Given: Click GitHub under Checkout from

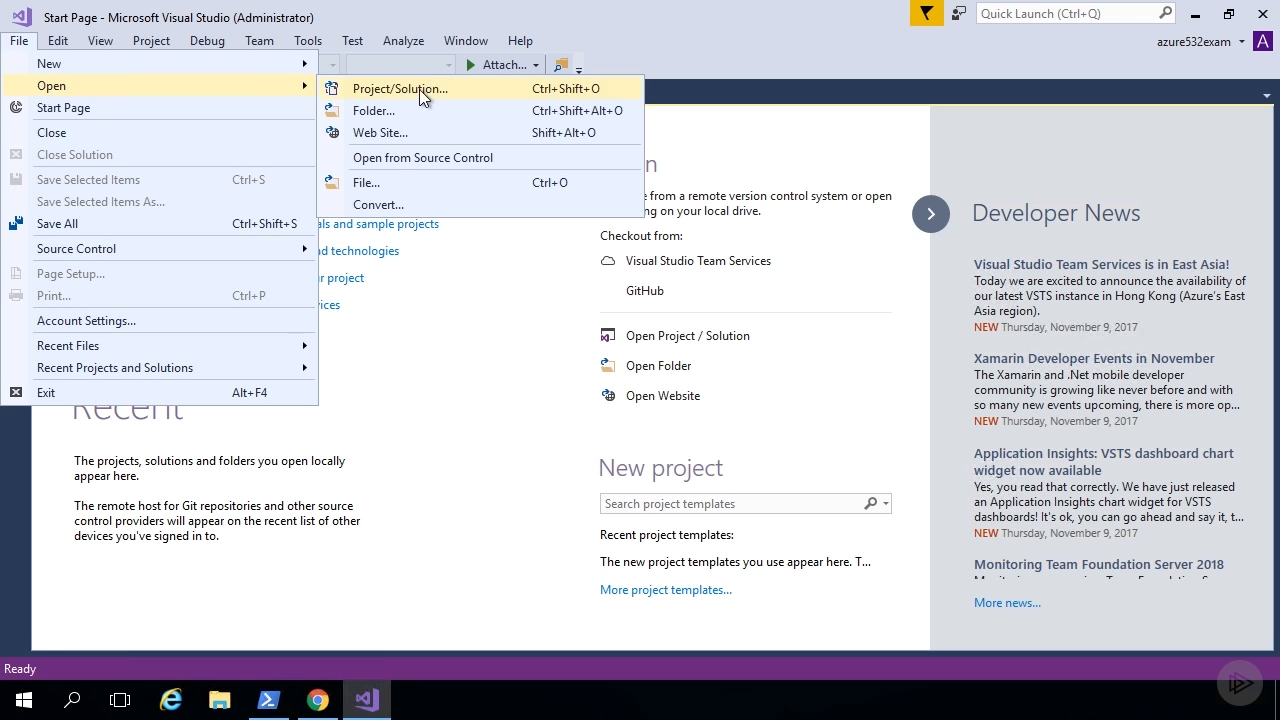Looking at the screenshot, I should pos(645,291).
